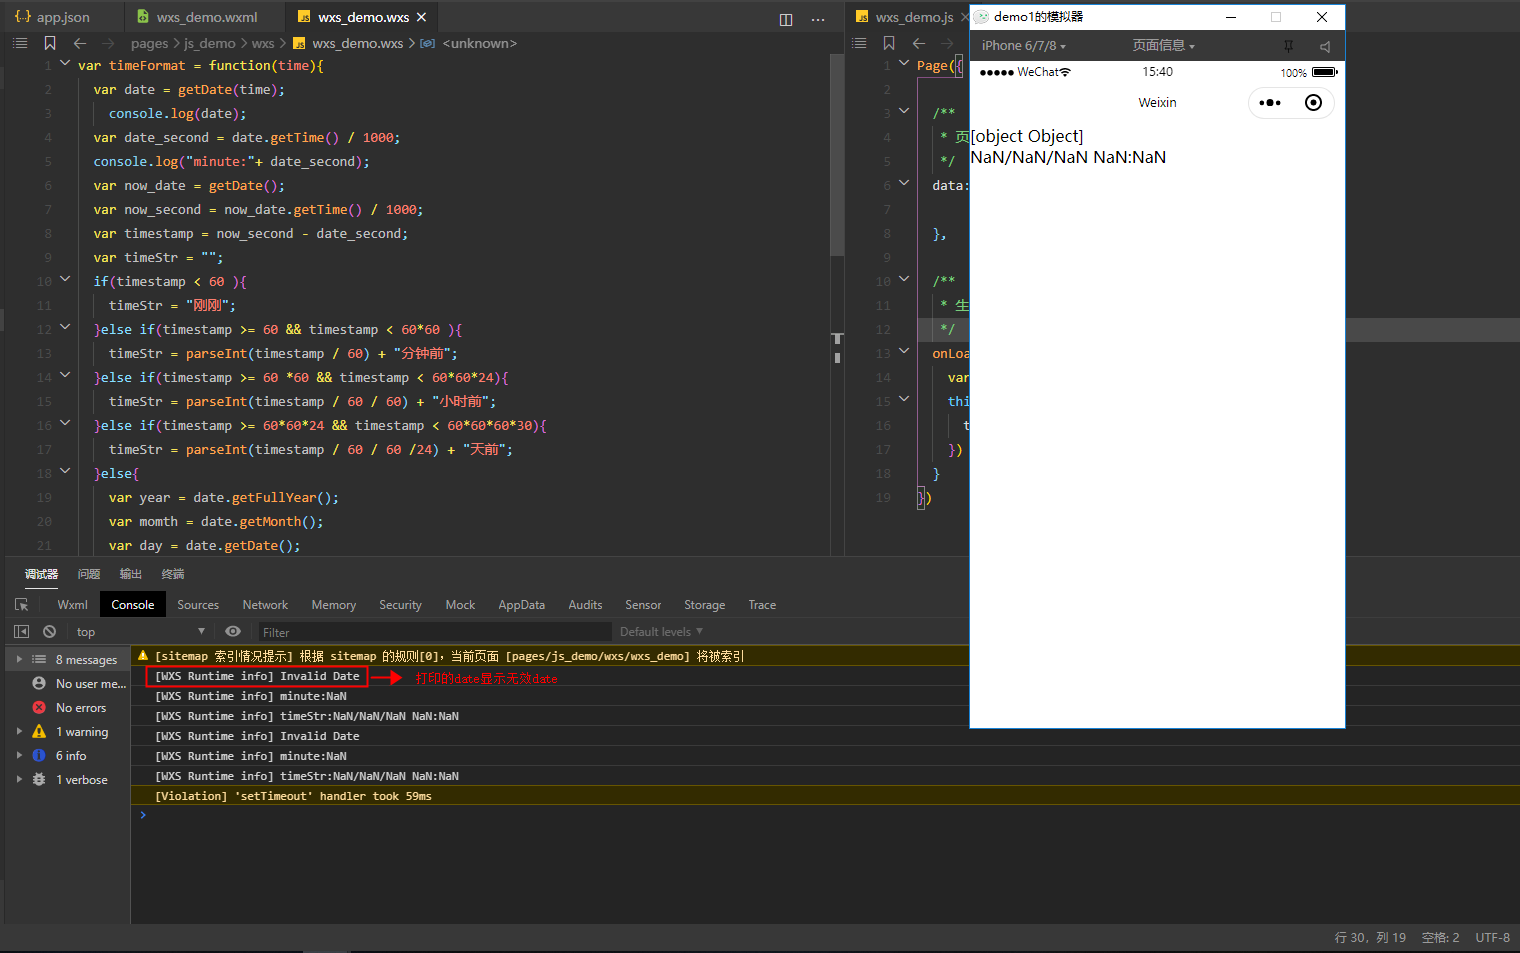Open the 页面信息 dropdown
This screenshot has width=1520, height=953.
(1164, 46)
